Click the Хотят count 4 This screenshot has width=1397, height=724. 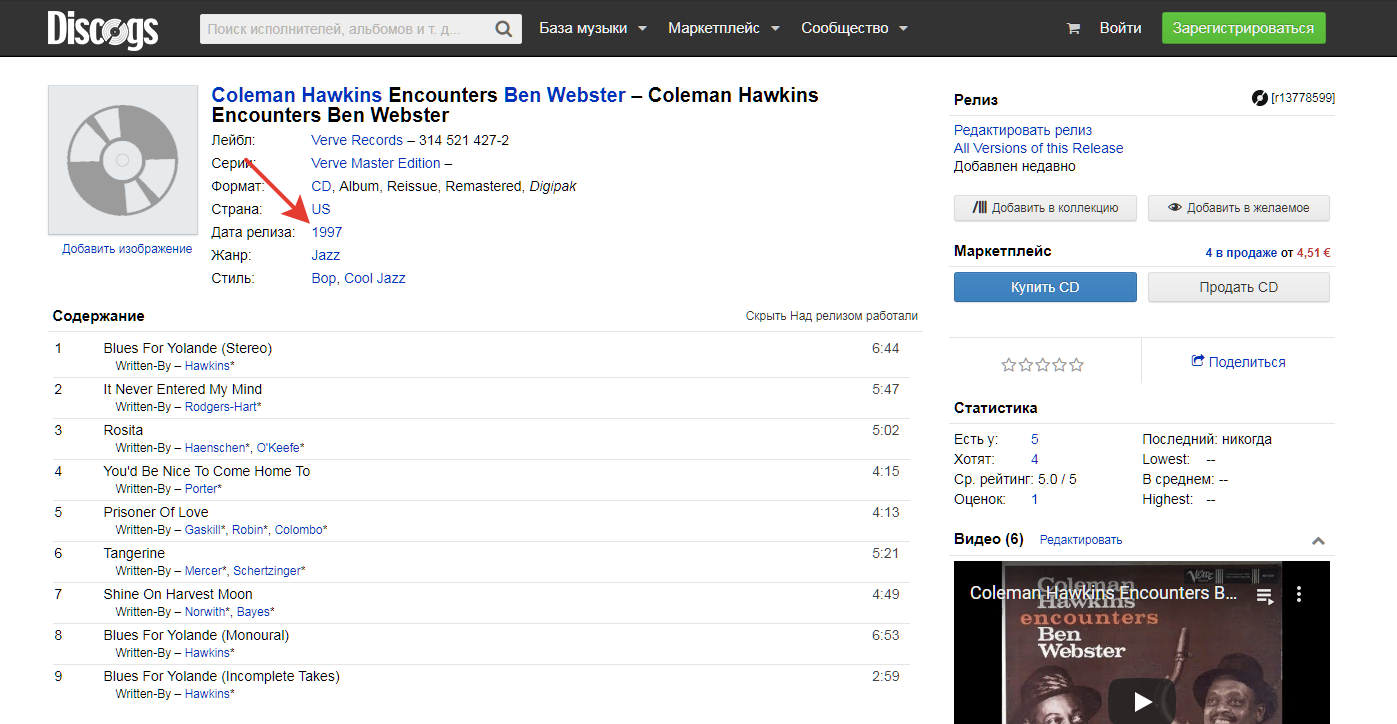[x=1035, y=459]
